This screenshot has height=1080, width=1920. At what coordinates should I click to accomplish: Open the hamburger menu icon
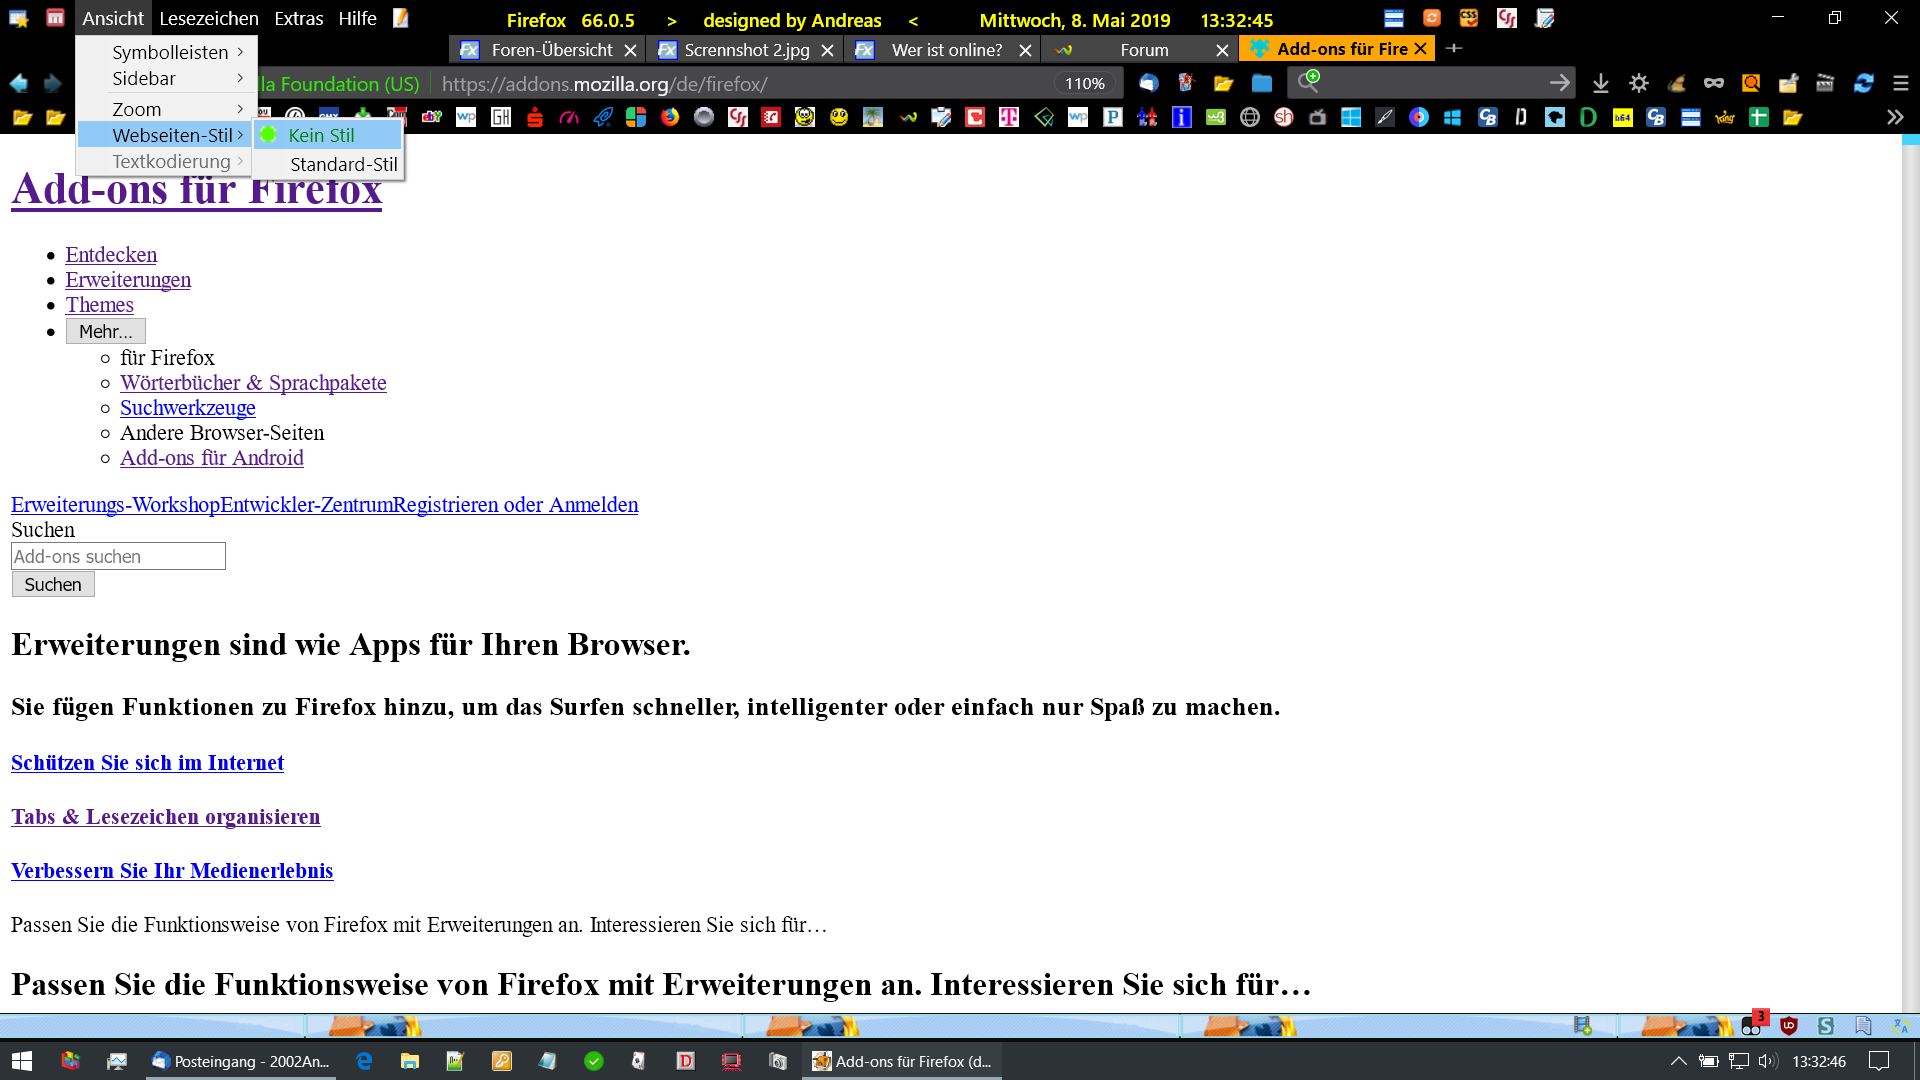pos(1900,84)
